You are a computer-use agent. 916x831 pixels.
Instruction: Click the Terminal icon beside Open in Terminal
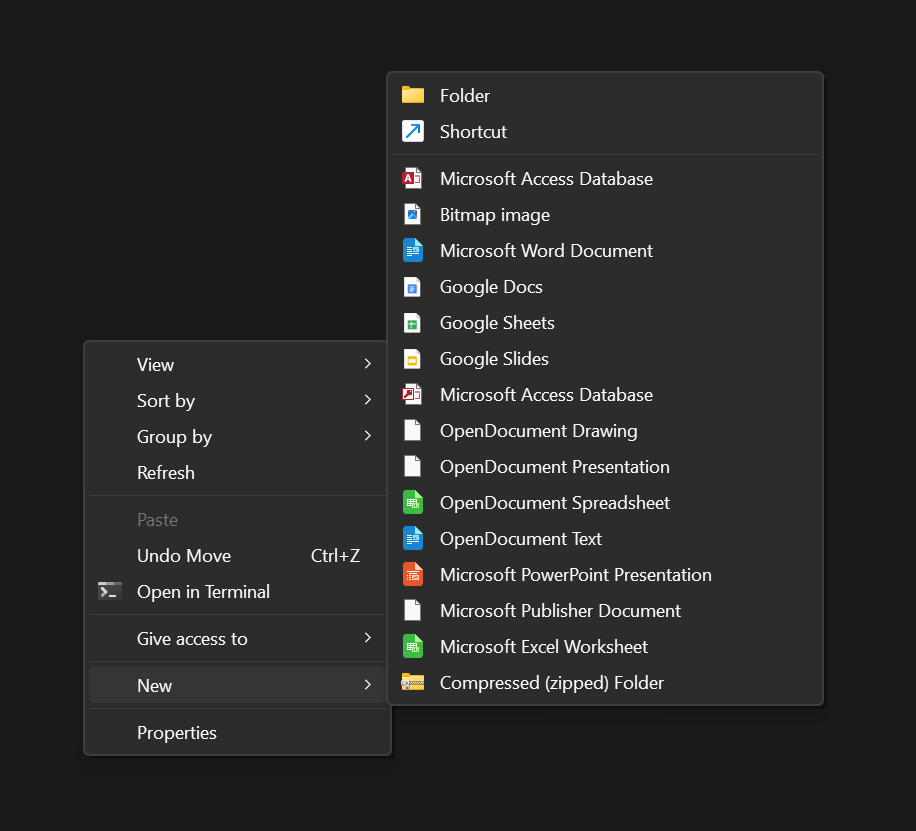coord(110,591)
